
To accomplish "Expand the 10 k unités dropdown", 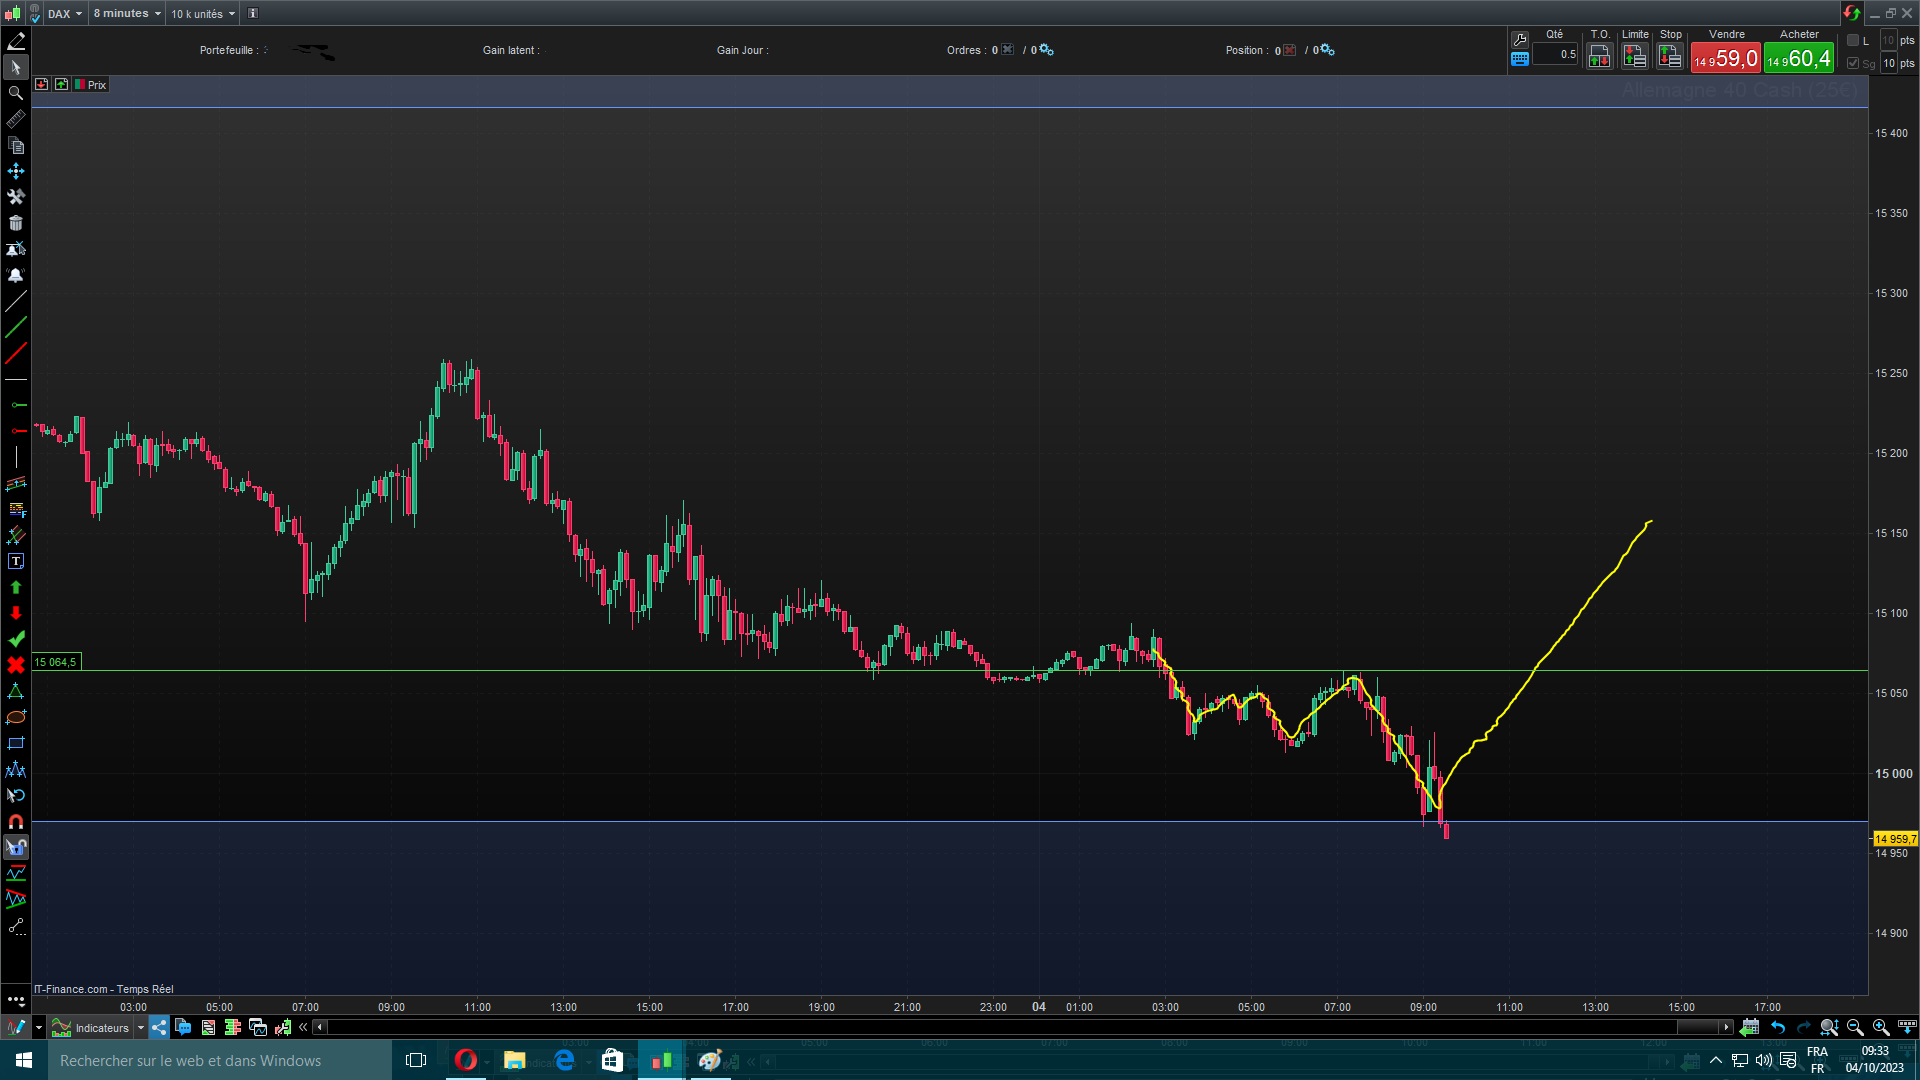I will tap(203, 14).
